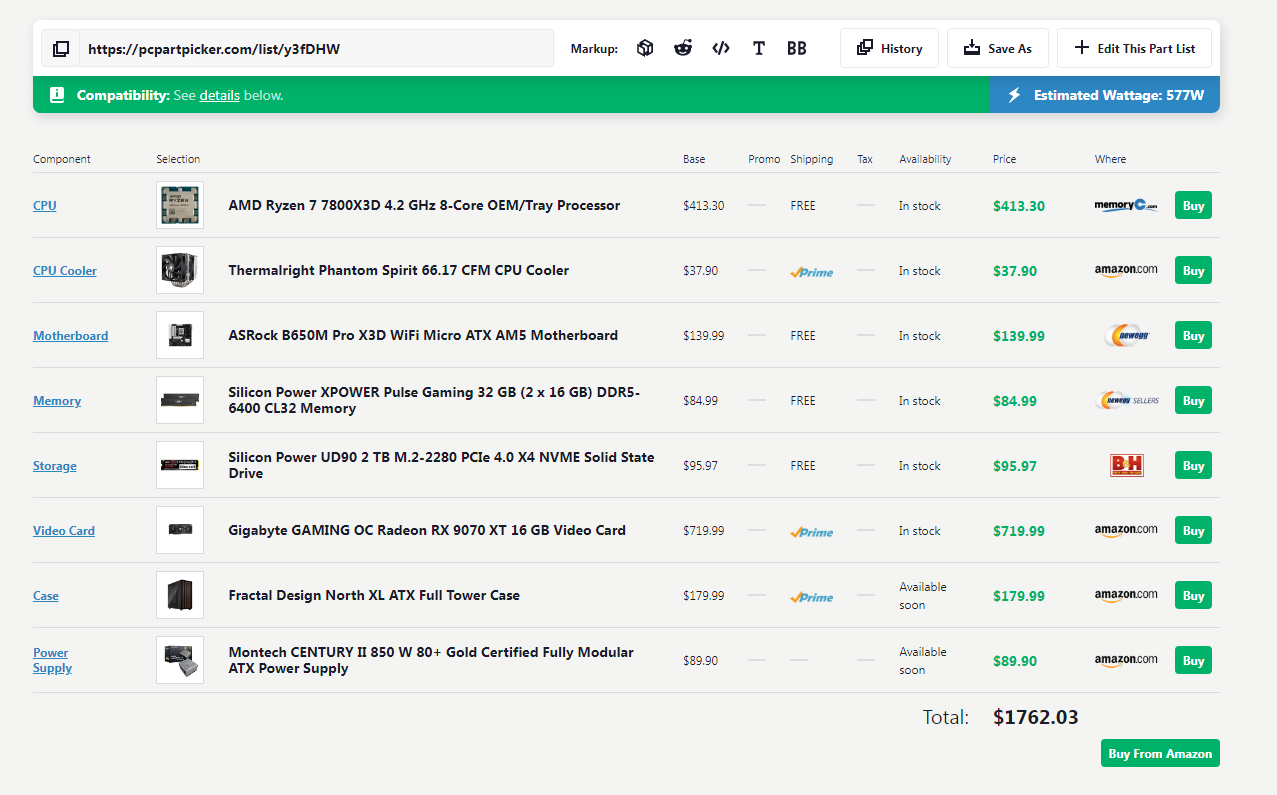Select HTML code markup icon

[721, 48]
